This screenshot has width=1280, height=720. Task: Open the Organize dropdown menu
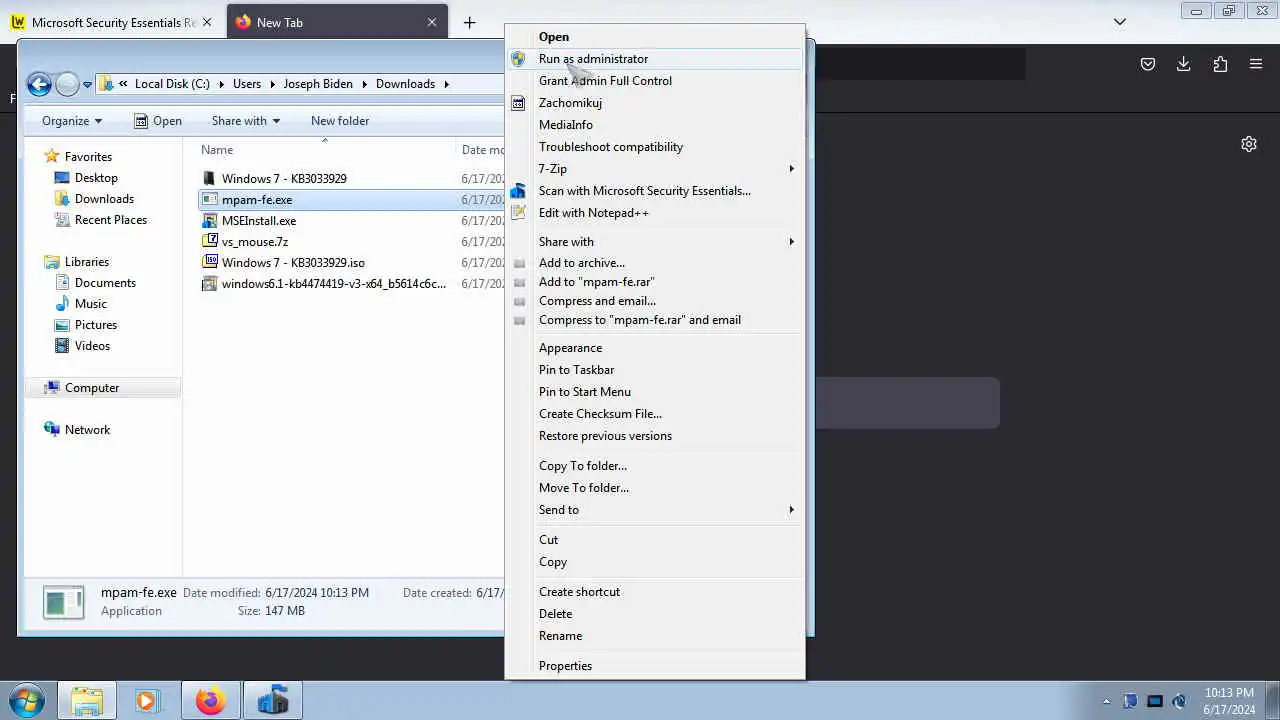72,121
